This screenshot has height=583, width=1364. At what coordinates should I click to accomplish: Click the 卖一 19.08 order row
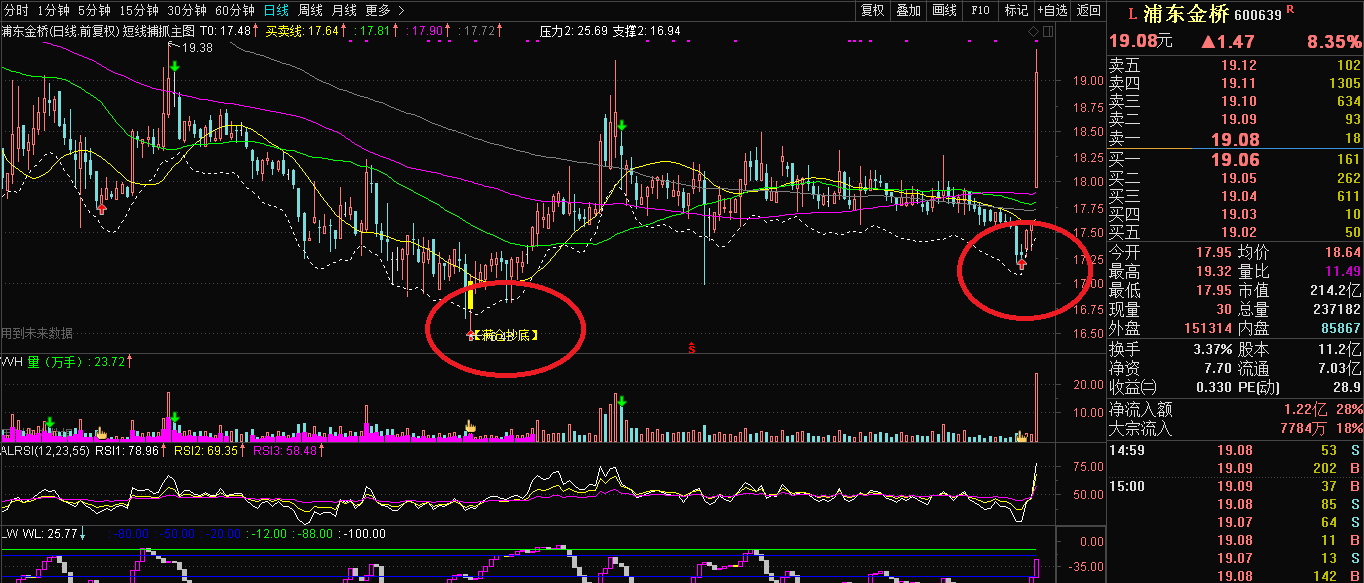click(x=1235, y=139)
